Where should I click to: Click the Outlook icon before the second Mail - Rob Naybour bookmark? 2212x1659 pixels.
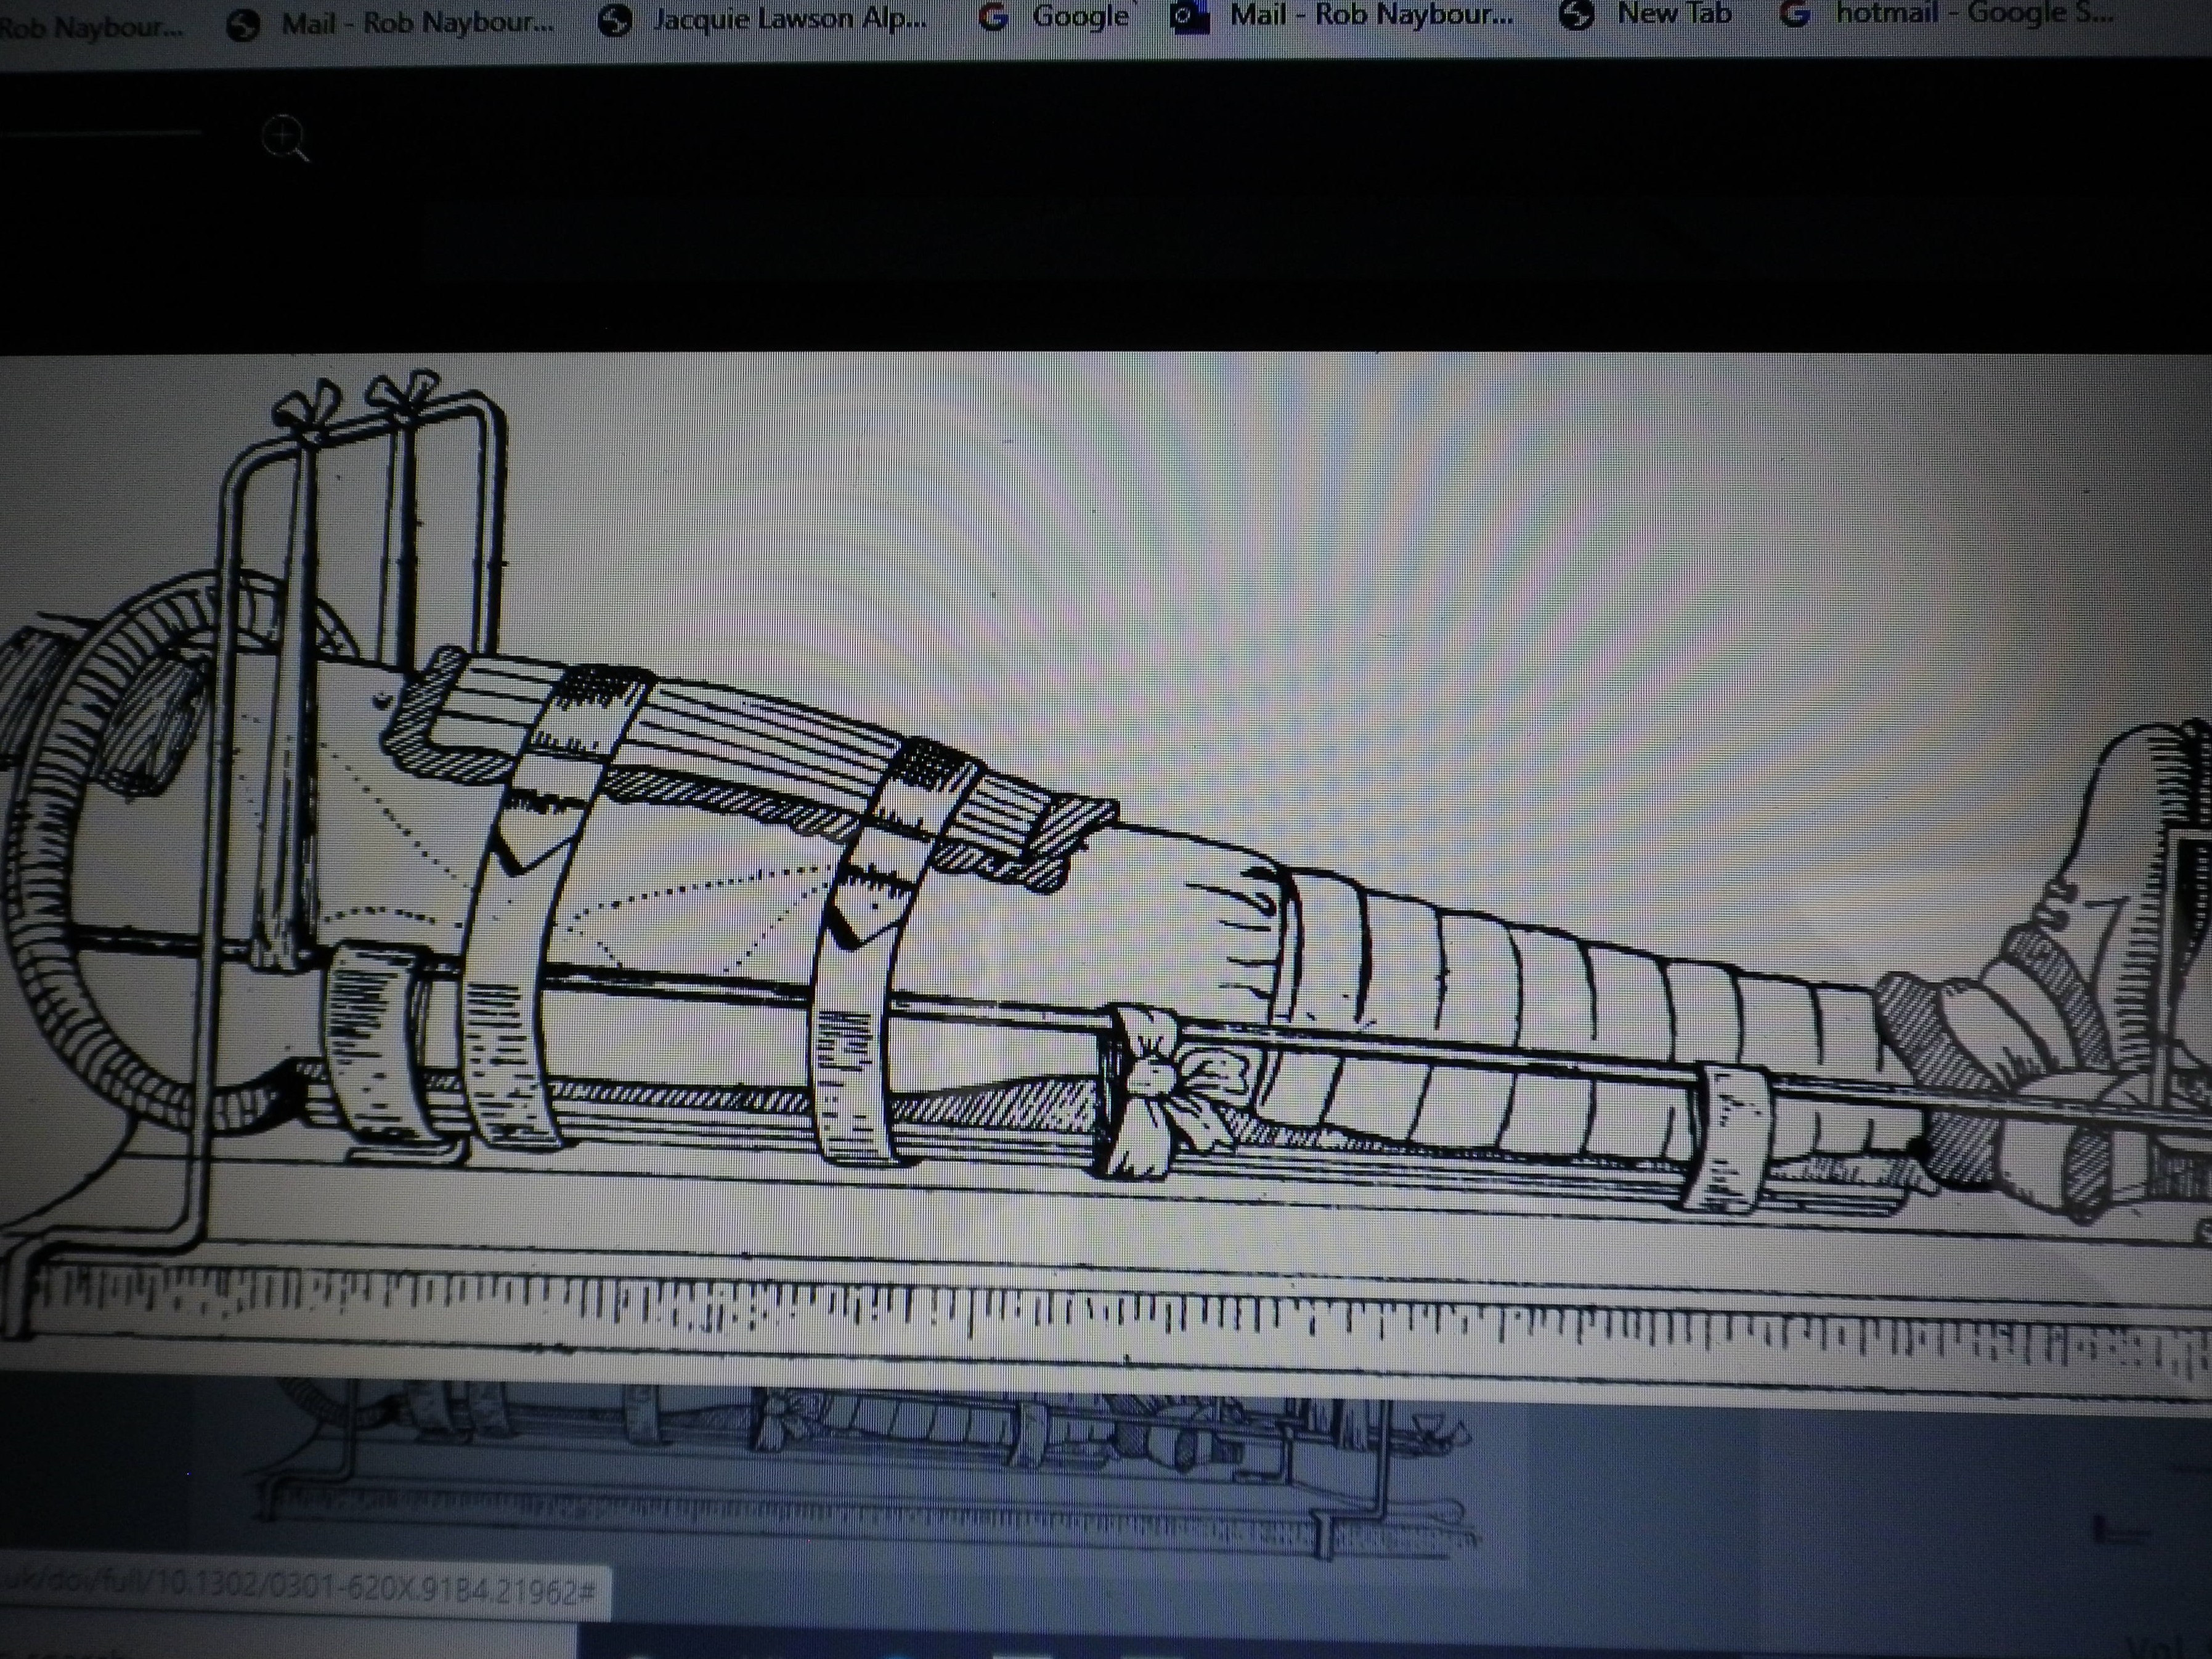pyautogui.click(x=1190, y=16)
